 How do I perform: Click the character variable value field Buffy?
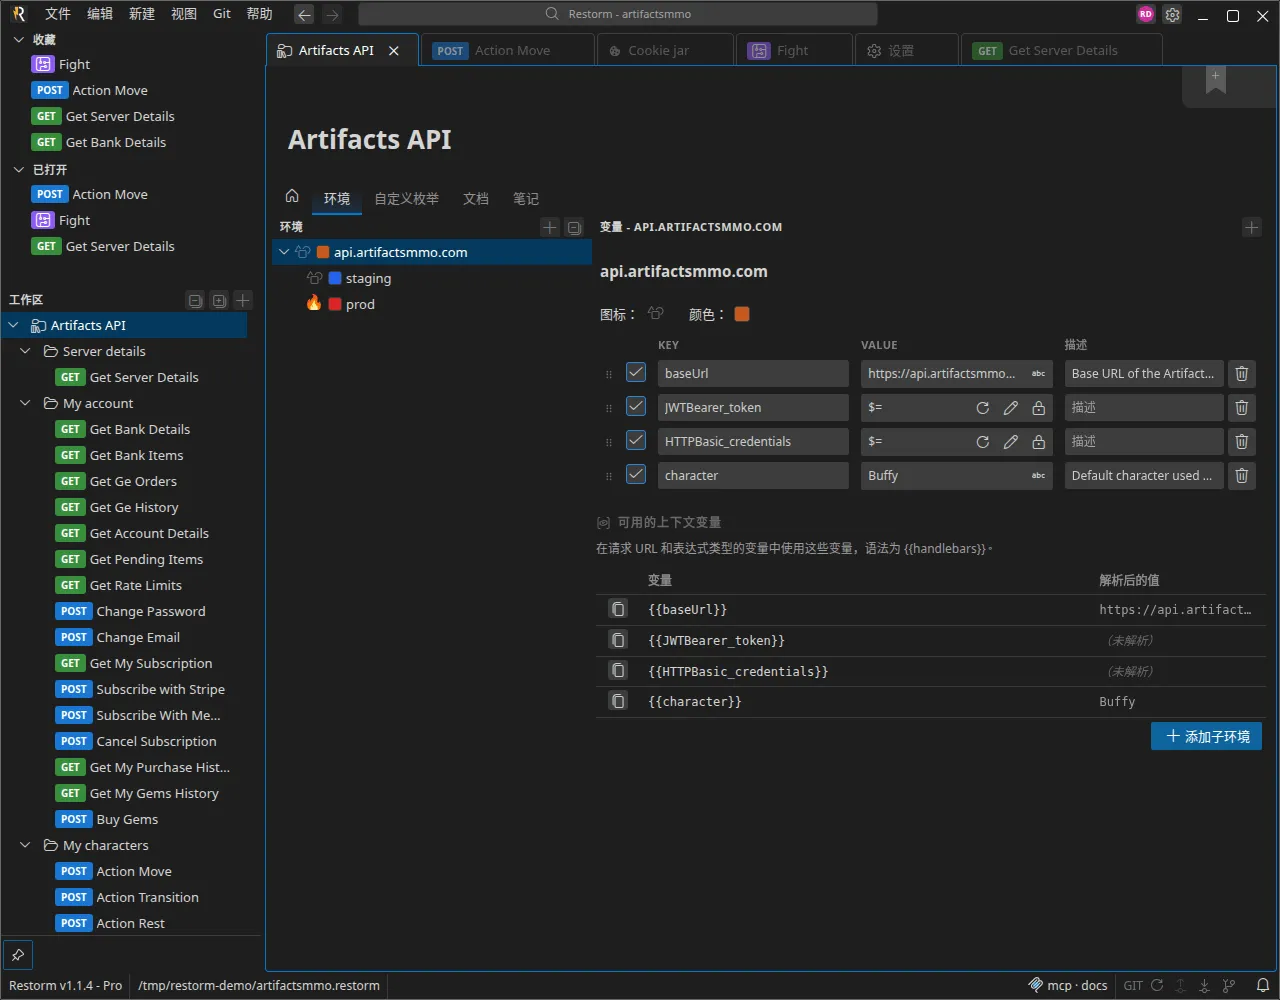(x=956, y=476)
